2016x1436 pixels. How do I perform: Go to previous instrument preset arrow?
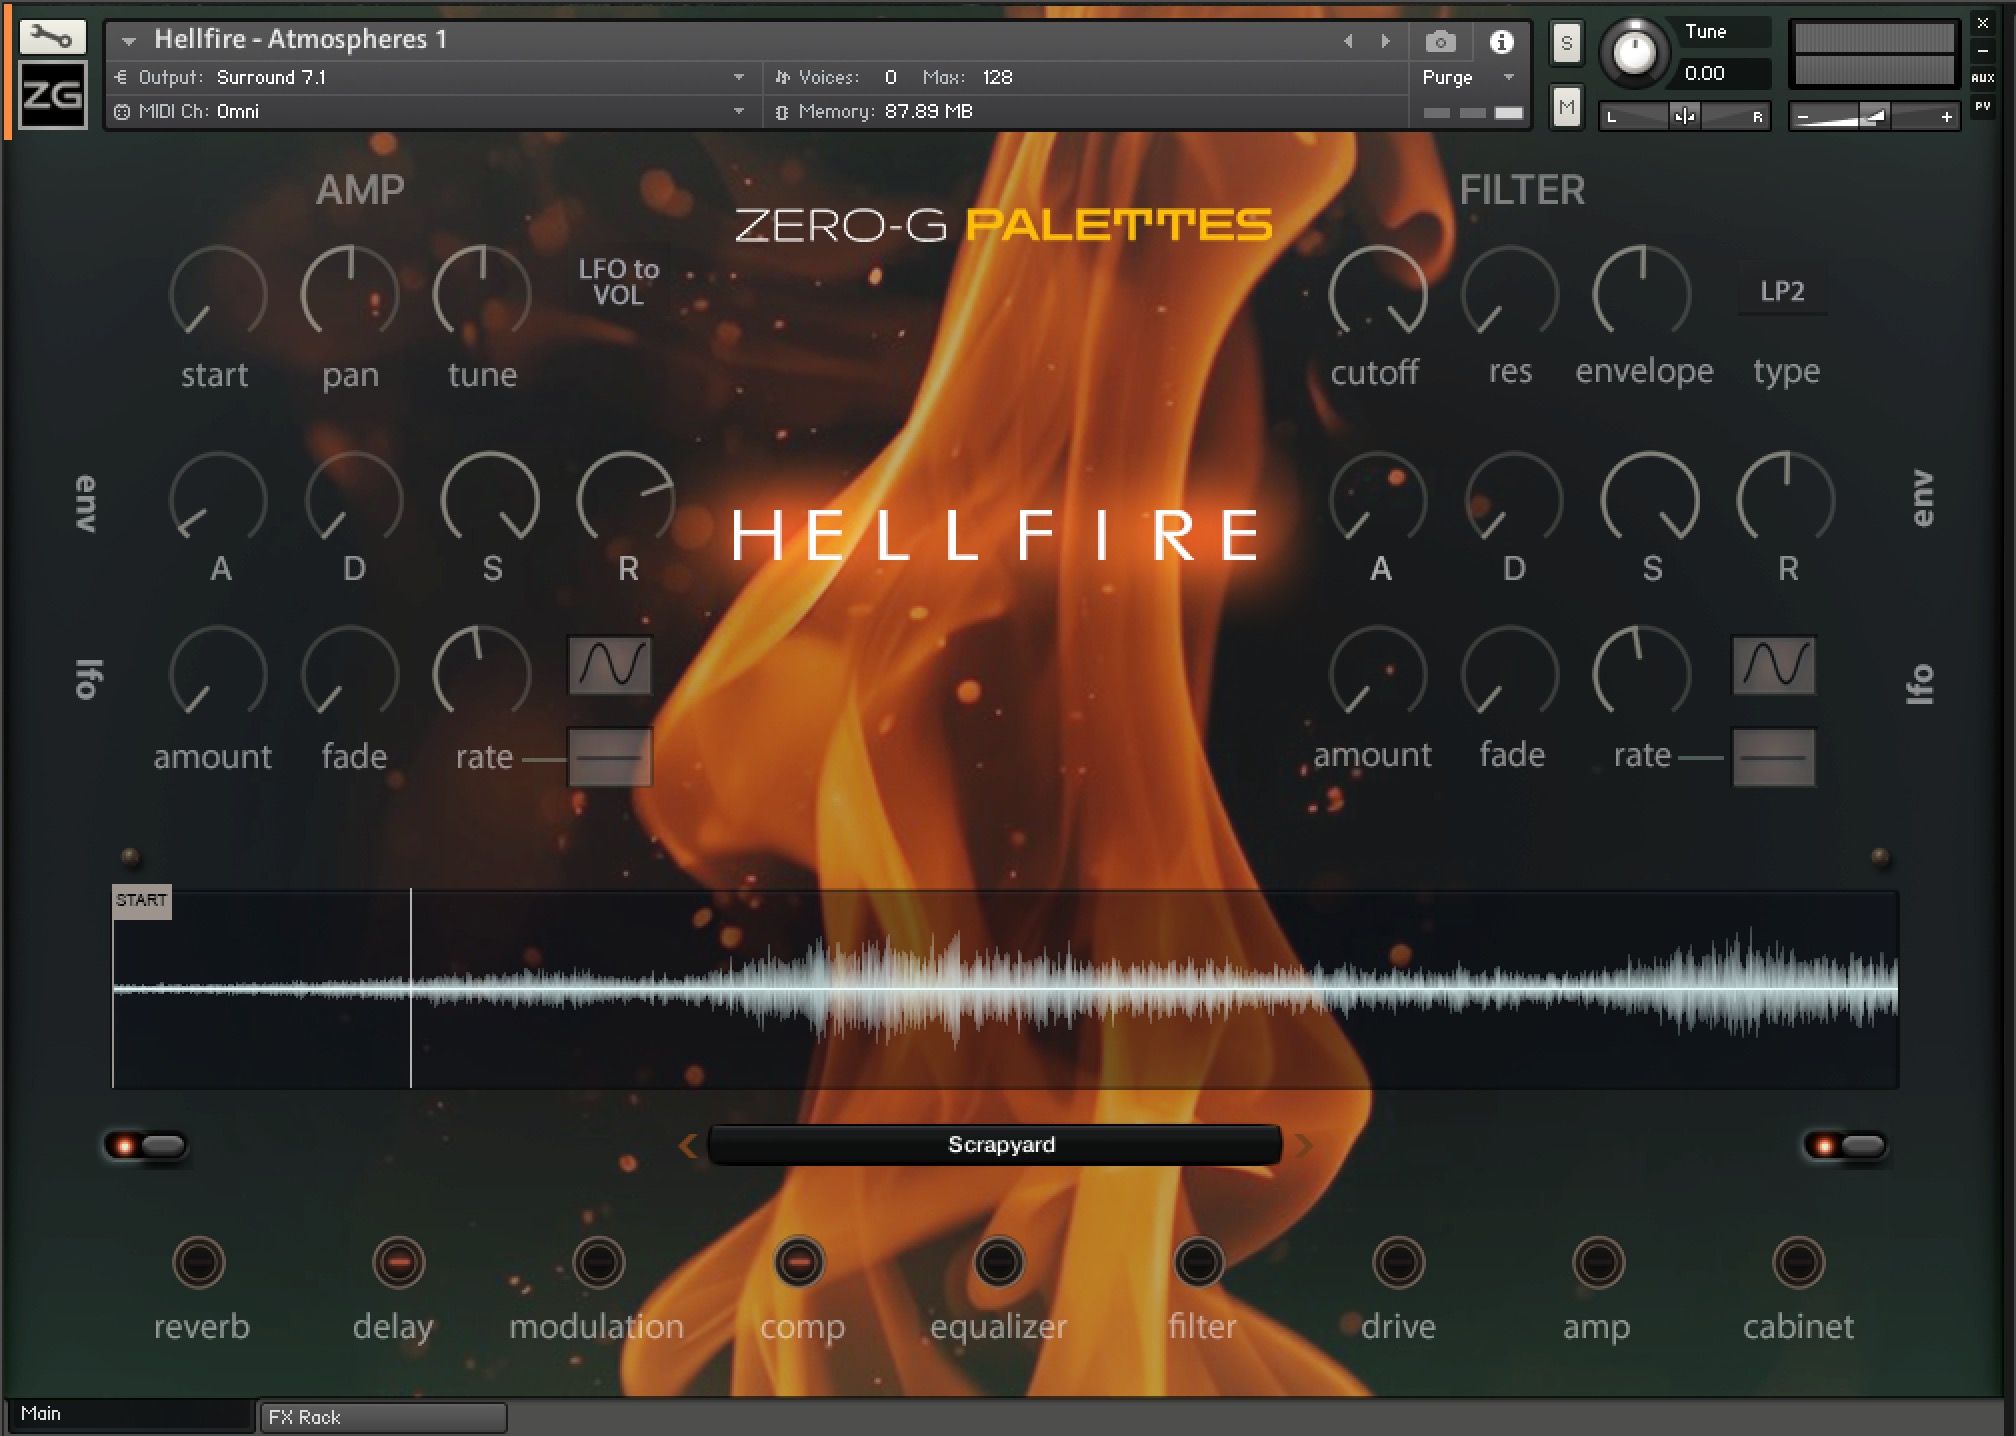pos(1348,41)
